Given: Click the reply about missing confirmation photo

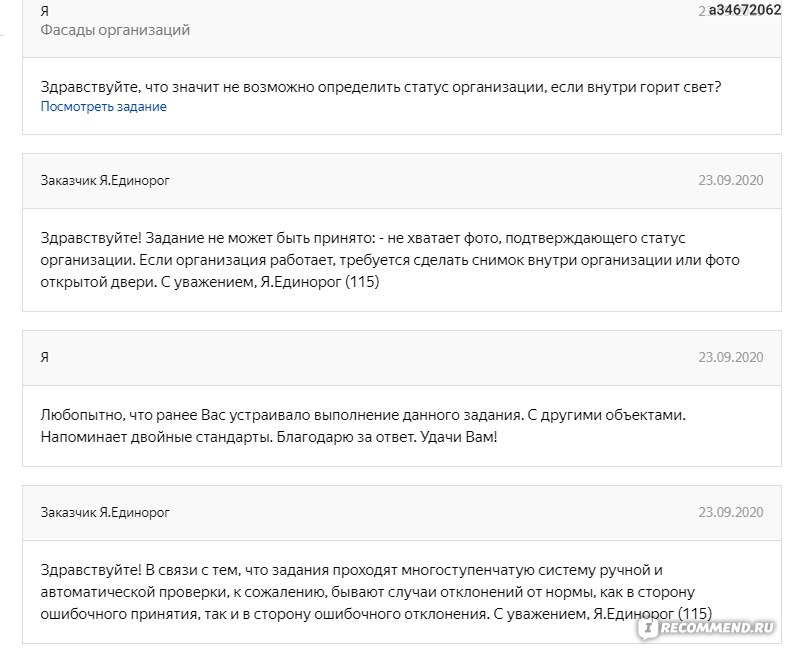Looking at the screenshot, I should tap(390, 260).
